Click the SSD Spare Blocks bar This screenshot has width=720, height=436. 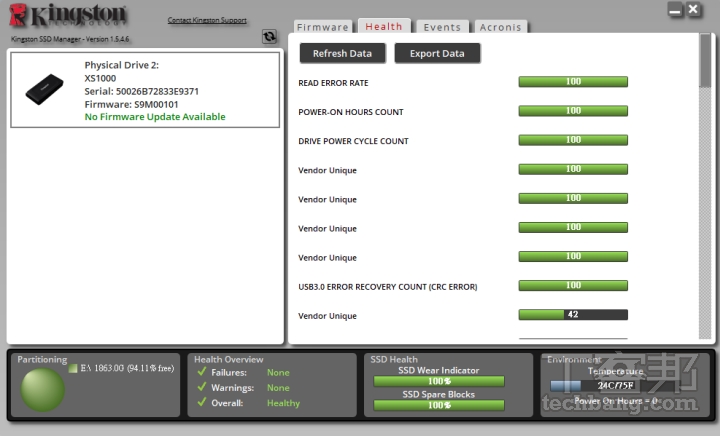click(439, 405)
